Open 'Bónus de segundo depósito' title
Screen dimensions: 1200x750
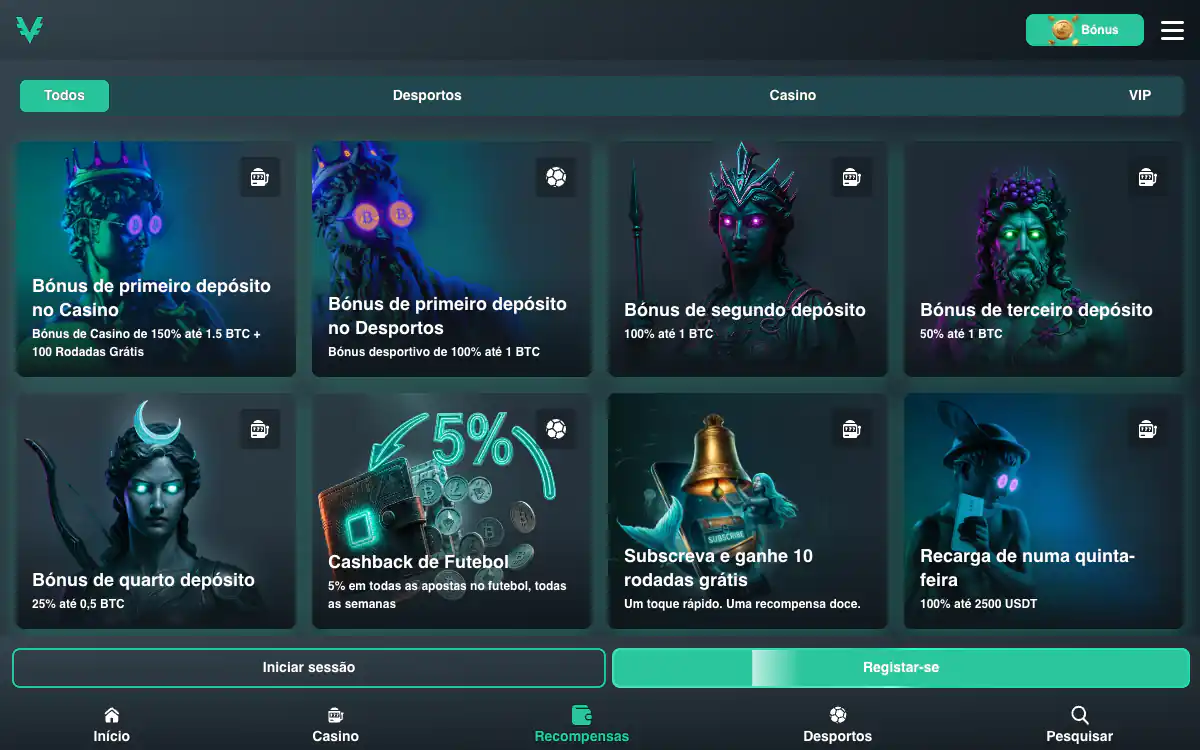(x=745, y=310)
